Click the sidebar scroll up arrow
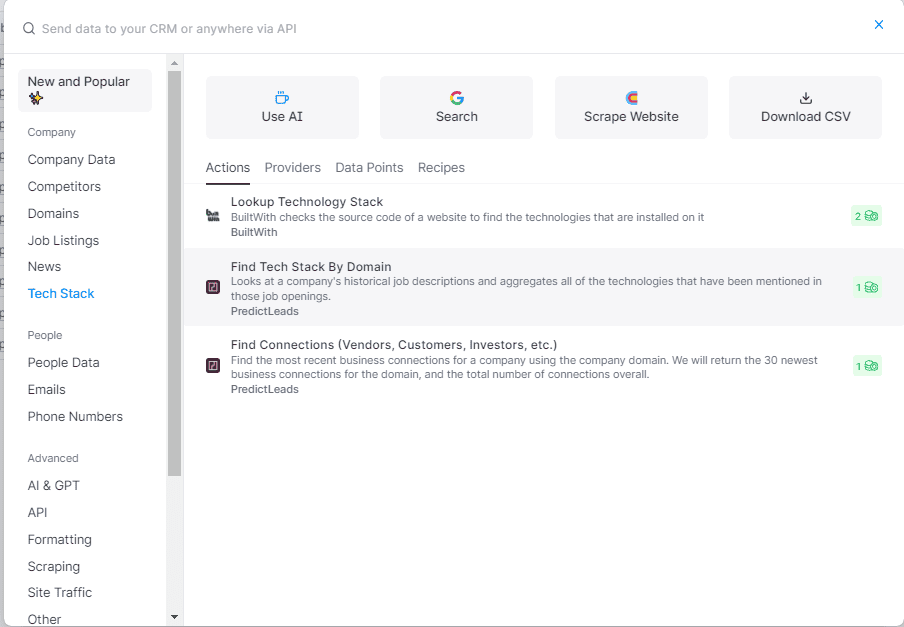This screenshot has height=627, width=904. point(174,63)
